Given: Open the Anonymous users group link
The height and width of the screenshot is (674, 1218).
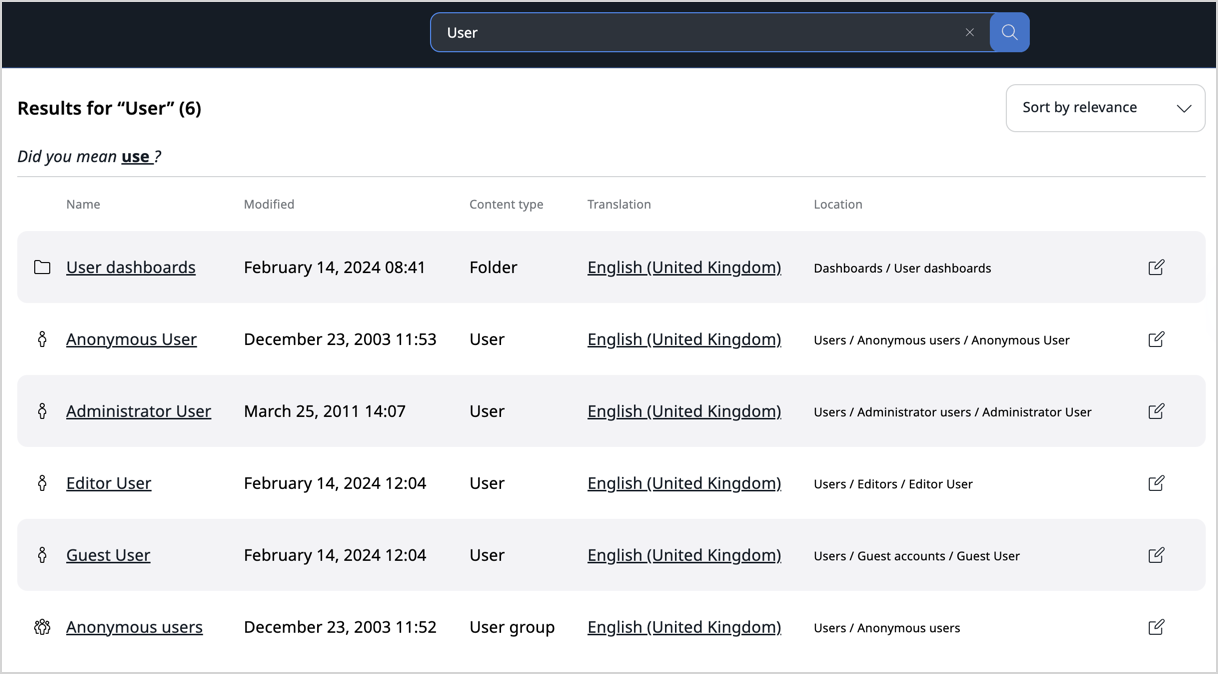Looking at the screenshot, I should (x=134, y=627).
